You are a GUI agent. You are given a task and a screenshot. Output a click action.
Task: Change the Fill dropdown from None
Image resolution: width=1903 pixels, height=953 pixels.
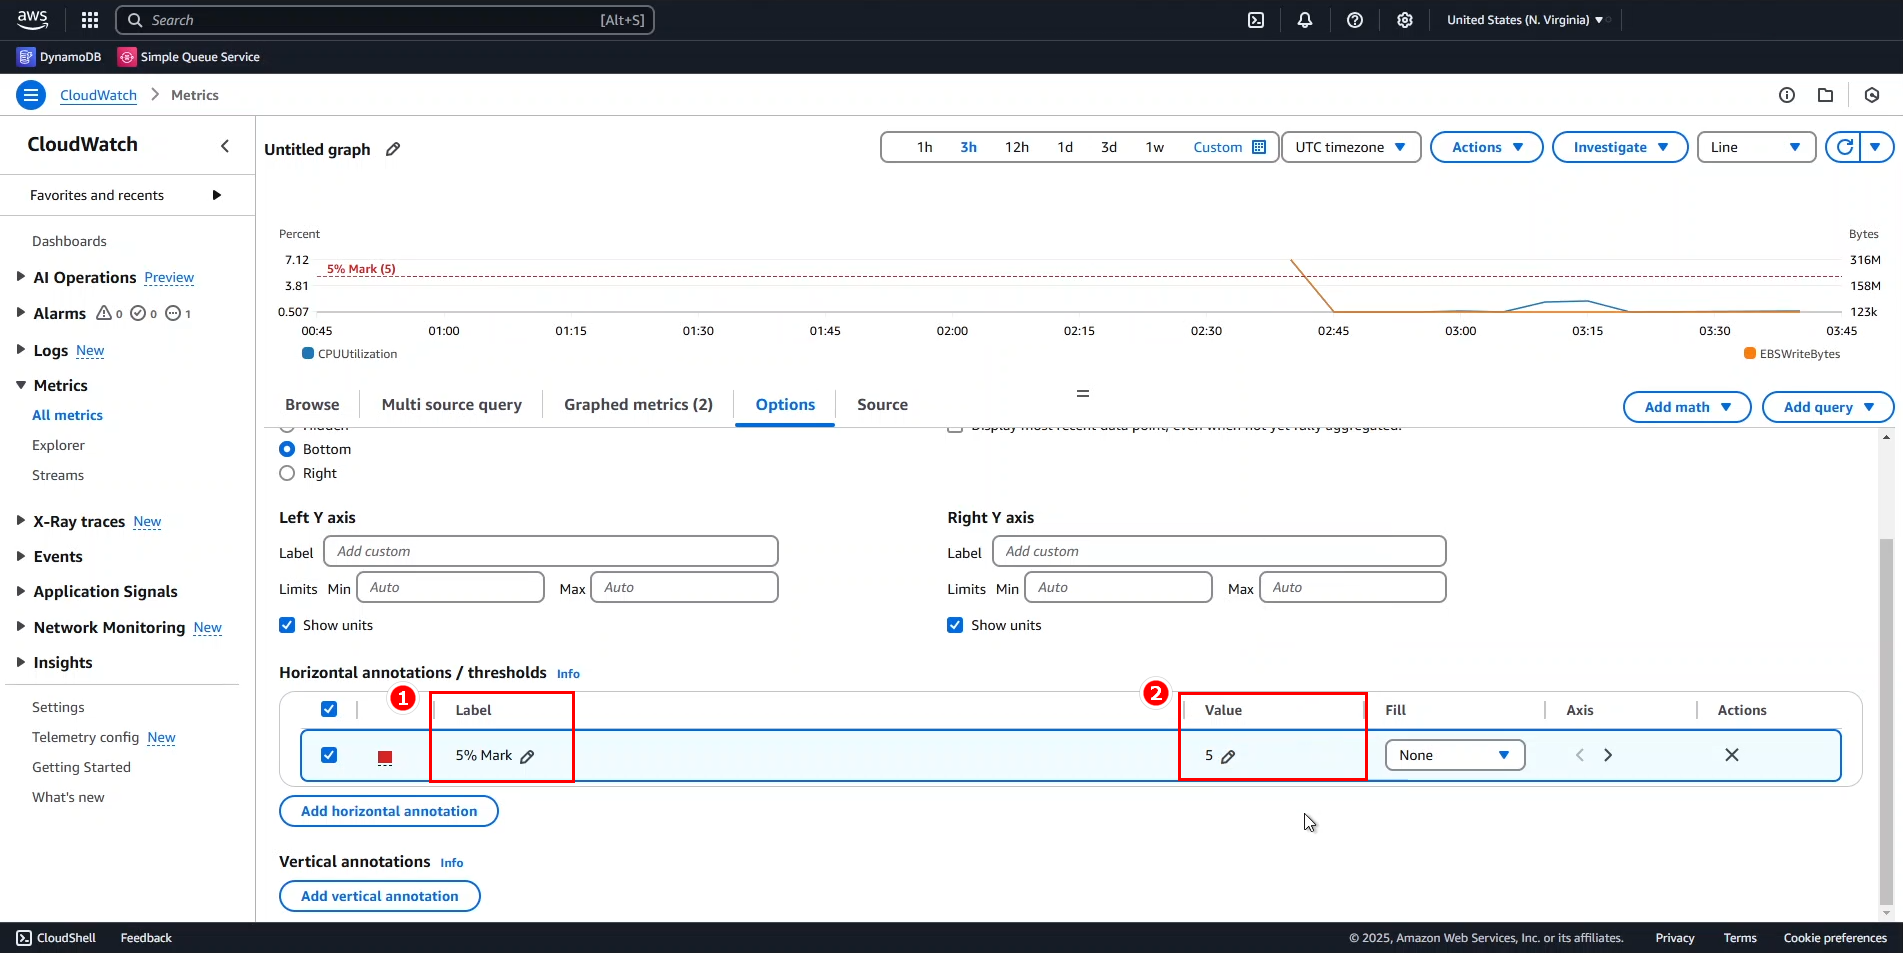(1455, 755)
